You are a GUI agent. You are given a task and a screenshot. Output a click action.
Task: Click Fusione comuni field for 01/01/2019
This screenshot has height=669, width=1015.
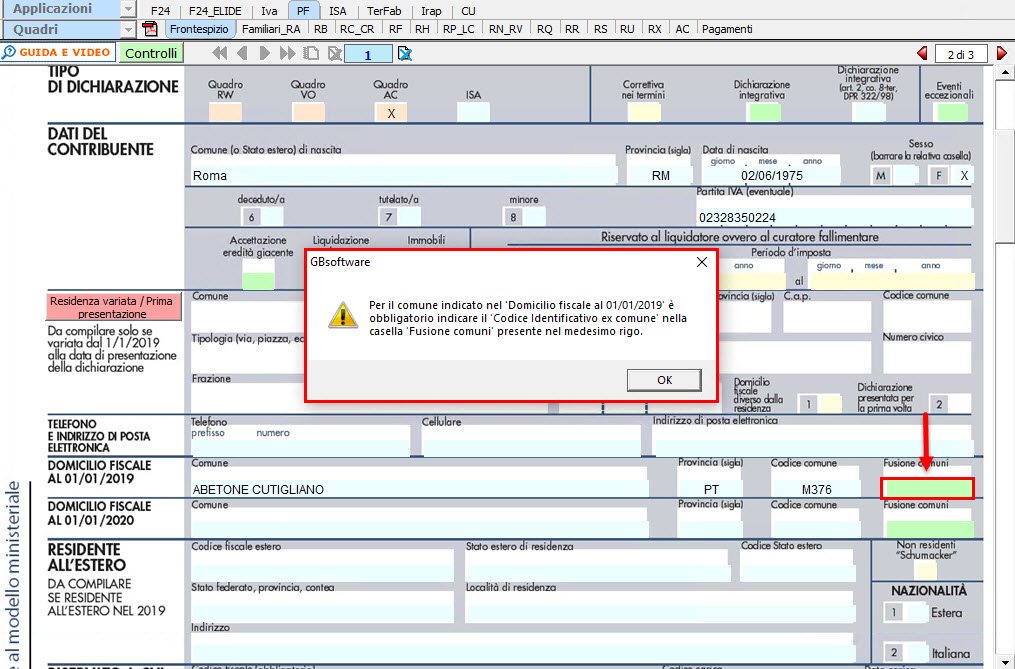pos(928,488)
